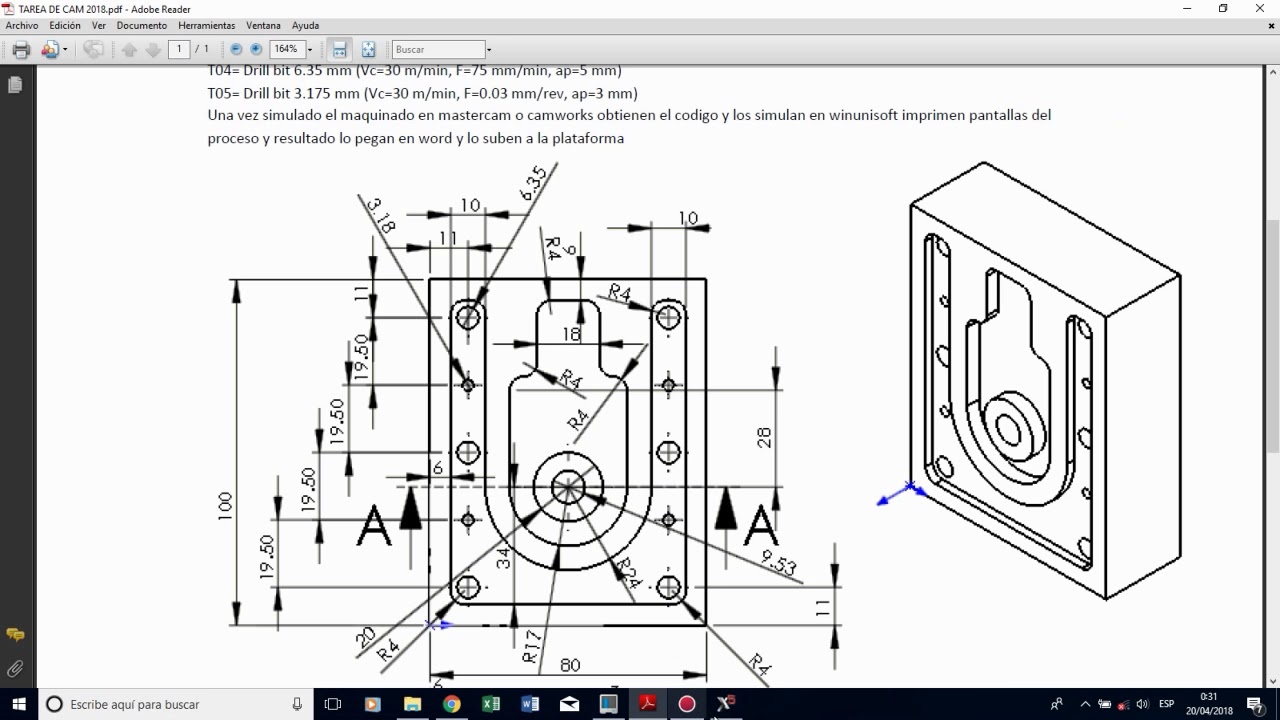Open the Ventana menu
The width and height of the screenshot is (1280, 720).
(x=264, y=25)
